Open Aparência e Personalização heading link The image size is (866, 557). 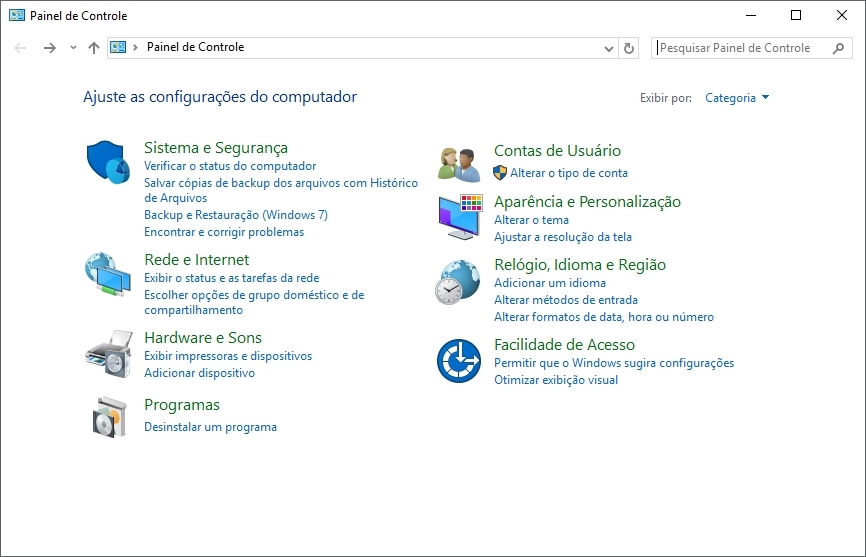[588, 201]
